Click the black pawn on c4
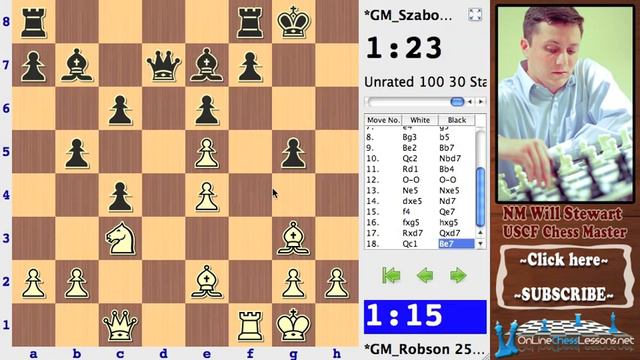 [120, 196]
